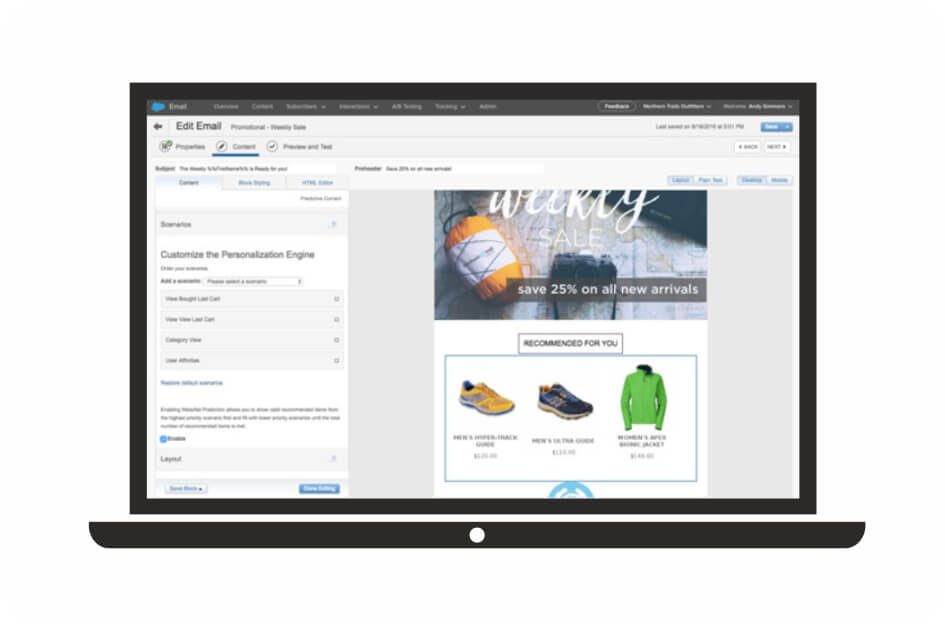Remove the View Bought Last Cart scenario
Image resolution: width=945 pixels, height=631 pixels.
click(x=336, y=298)
